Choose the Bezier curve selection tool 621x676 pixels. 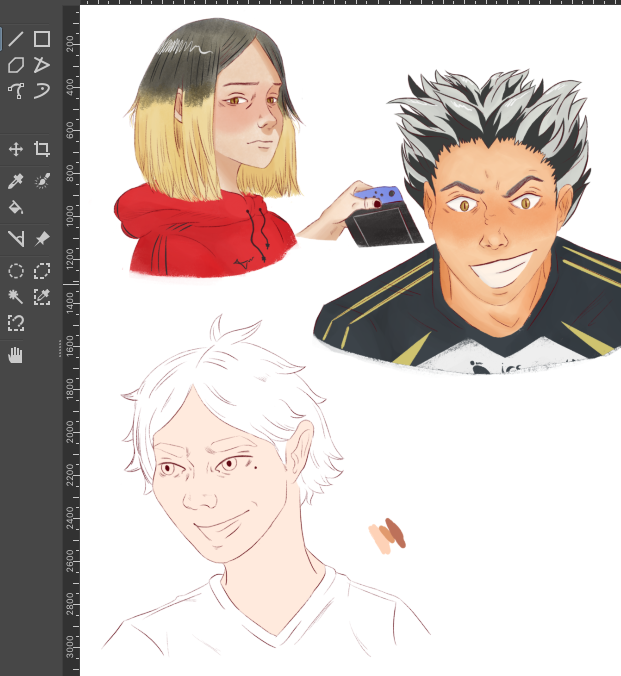click(16, 322)
